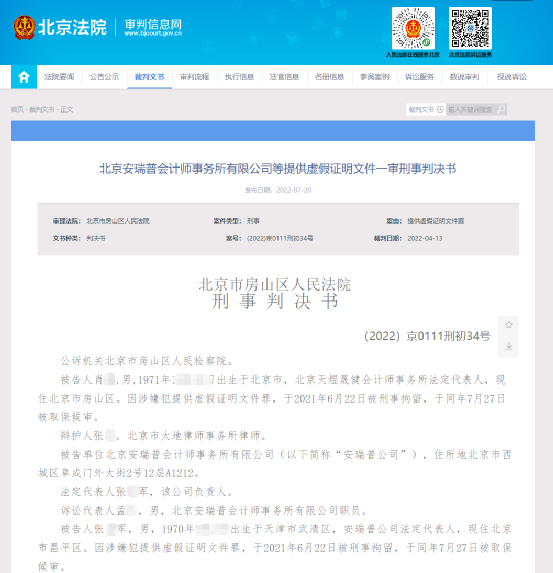Click www.bjcourt.gov.cn site title
Screen dimensions: 553x573
[153, 33]
